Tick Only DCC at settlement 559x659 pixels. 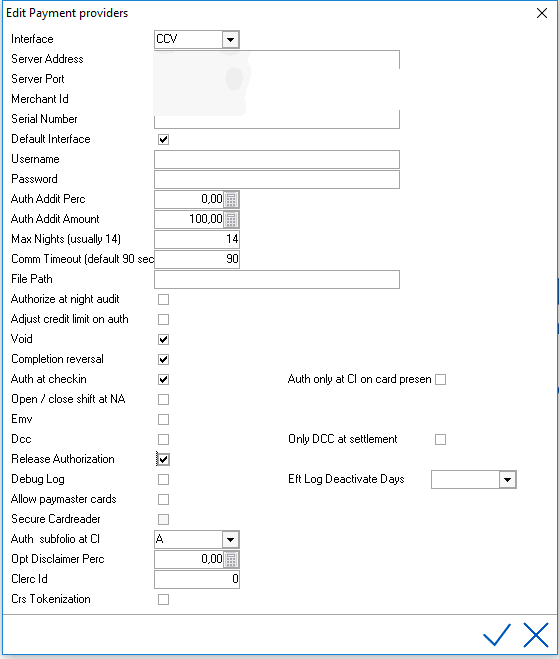click(440, 440)
